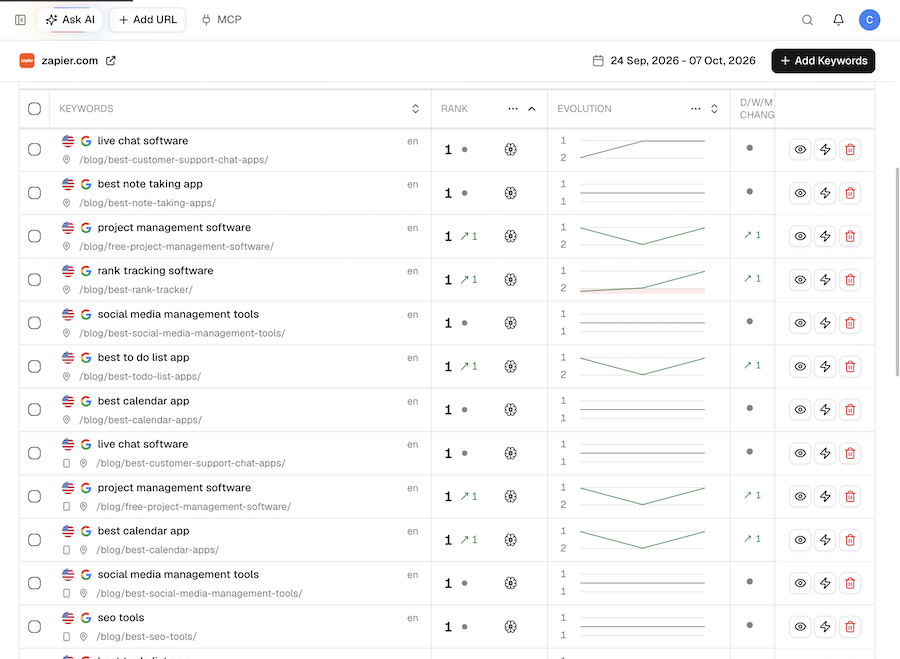Image resolution: width=900 pixels, height=659 pixels.
Task: Click evolution chart for rank tracking software
Action: point(642,280)
